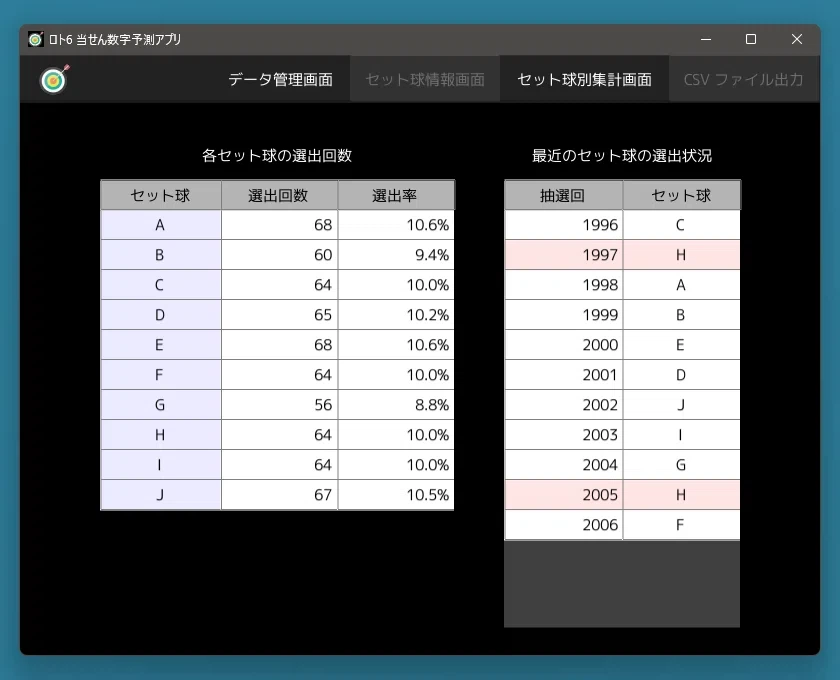840x680 pixels.
Task: Click the 10.5% rate cell
Action: click(396, 495)
